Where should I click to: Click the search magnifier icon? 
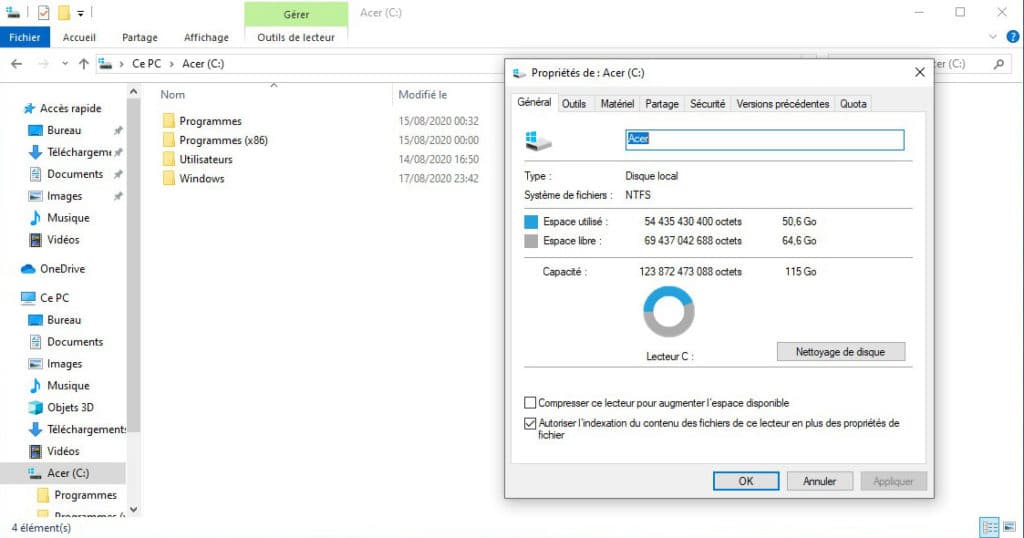coord(999,64)
